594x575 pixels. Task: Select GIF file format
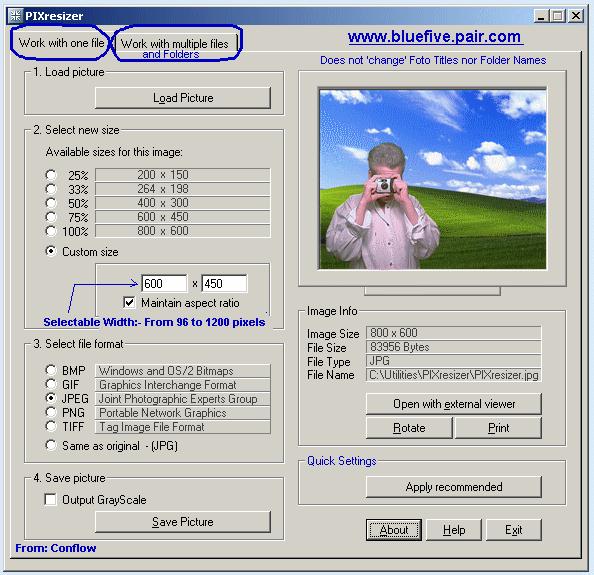[51, 384]
